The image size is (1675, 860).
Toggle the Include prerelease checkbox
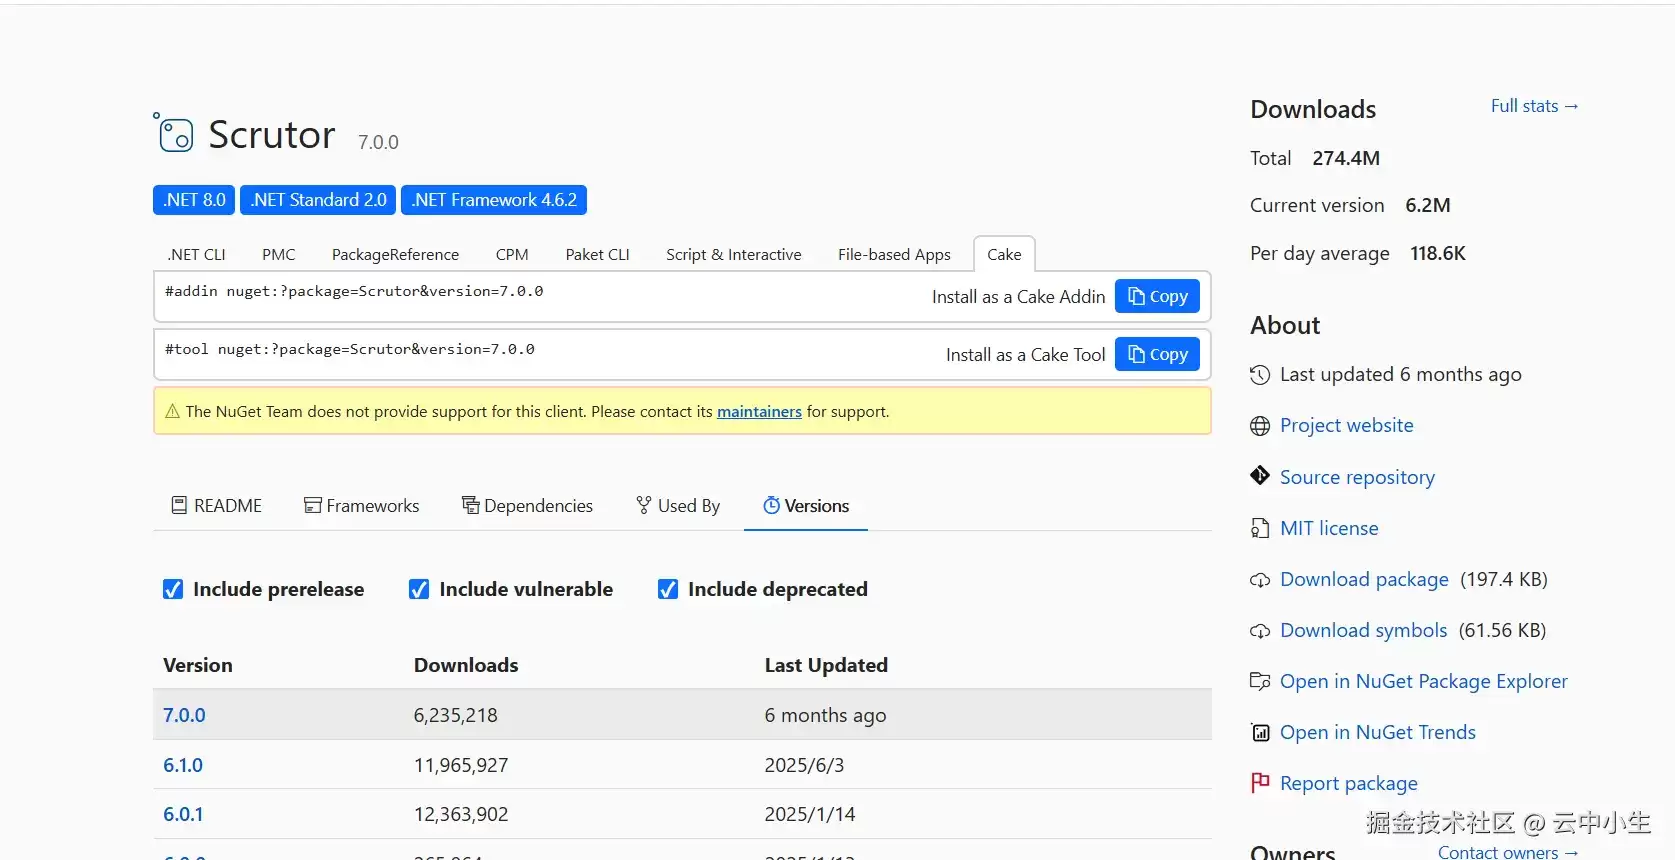click(173, 589)
